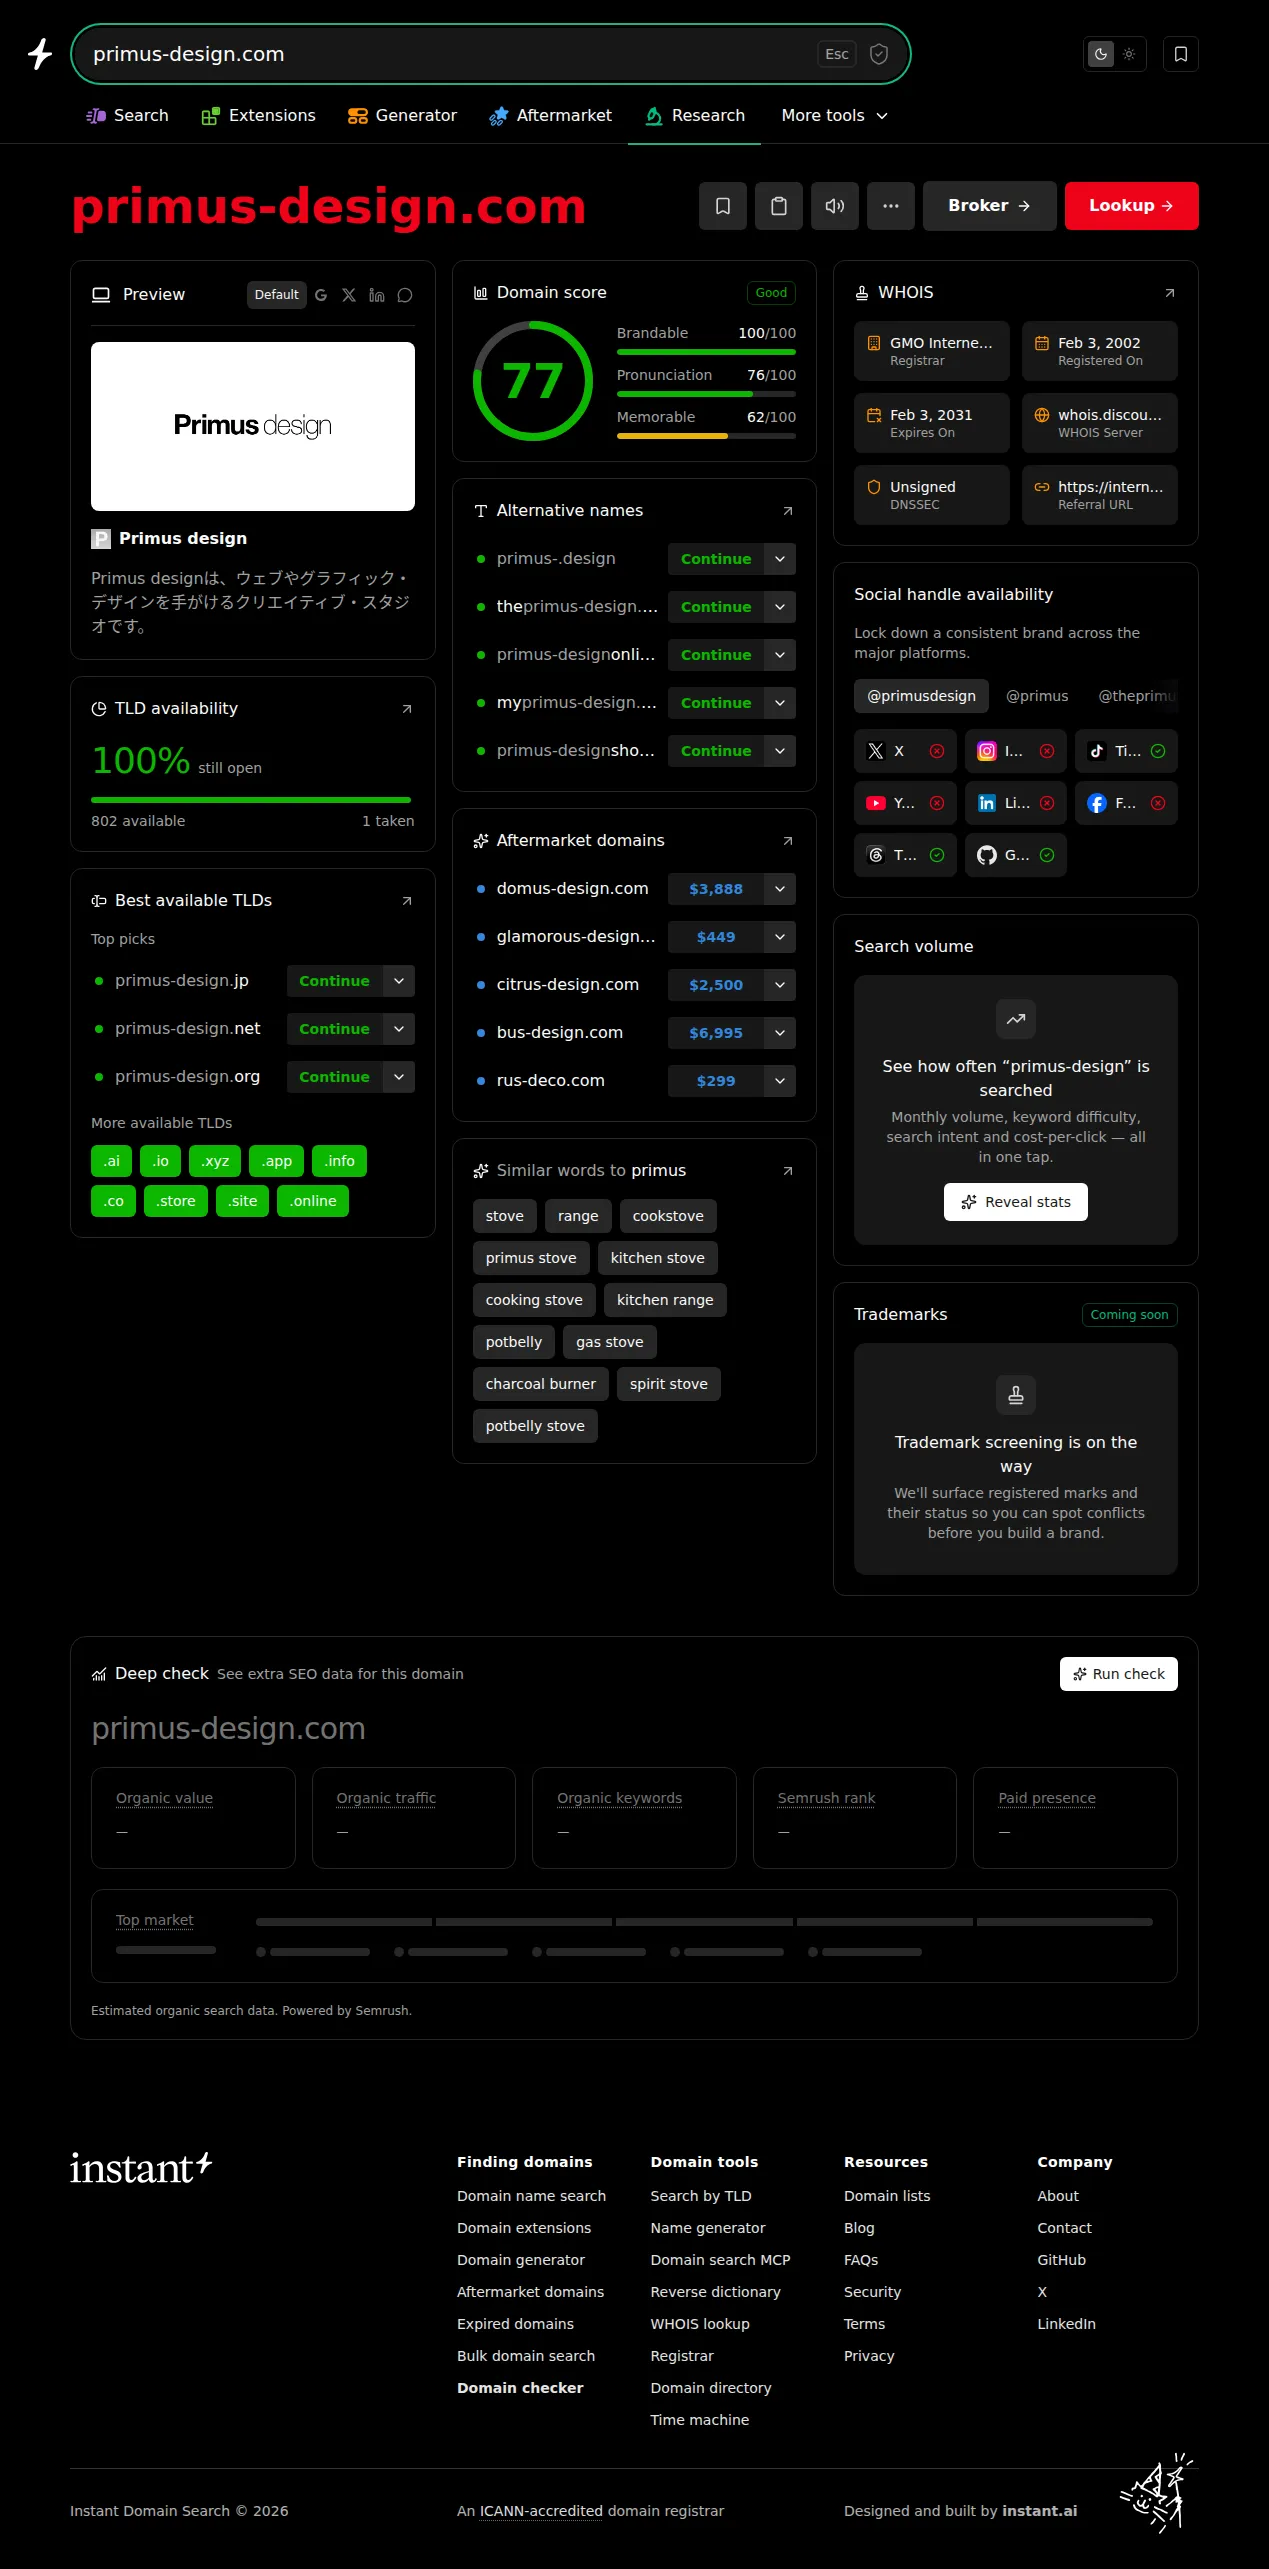Select the @primusdesign handle option
This screenshot has height=2569, width=1269.
click(x=921, y=696)
